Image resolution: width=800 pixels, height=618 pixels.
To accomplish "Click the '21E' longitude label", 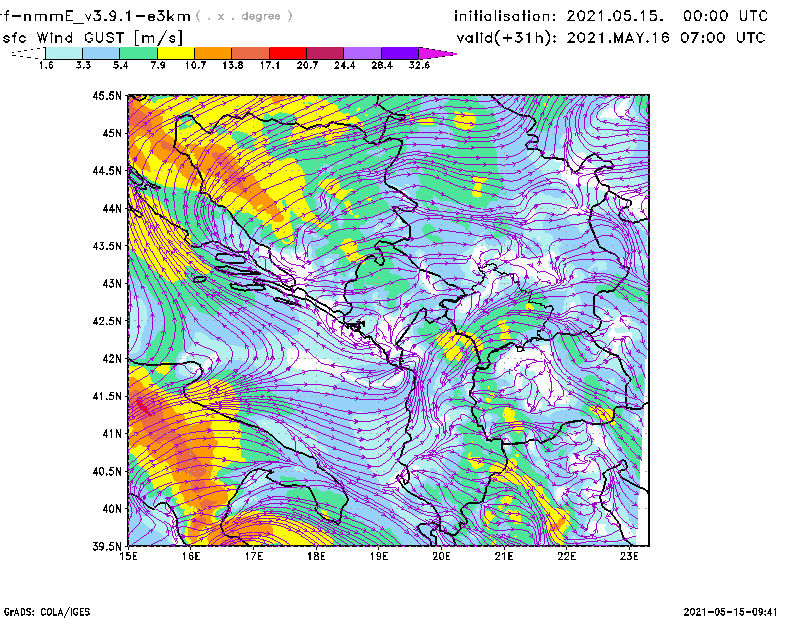I will tap(504, 556).
